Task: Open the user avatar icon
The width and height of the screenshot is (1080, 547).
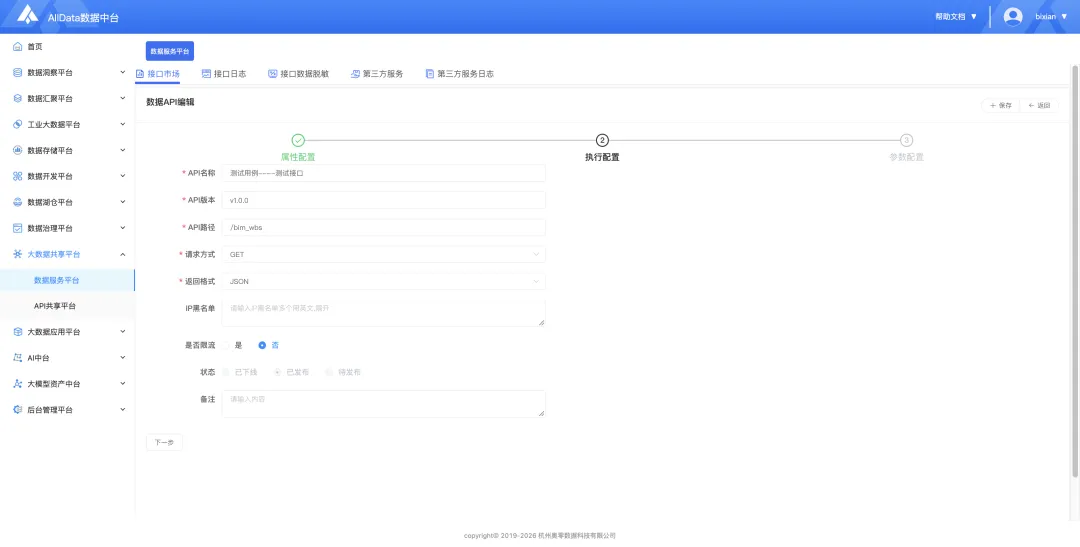Action: pyautogui.click(x=1012, y=17)
